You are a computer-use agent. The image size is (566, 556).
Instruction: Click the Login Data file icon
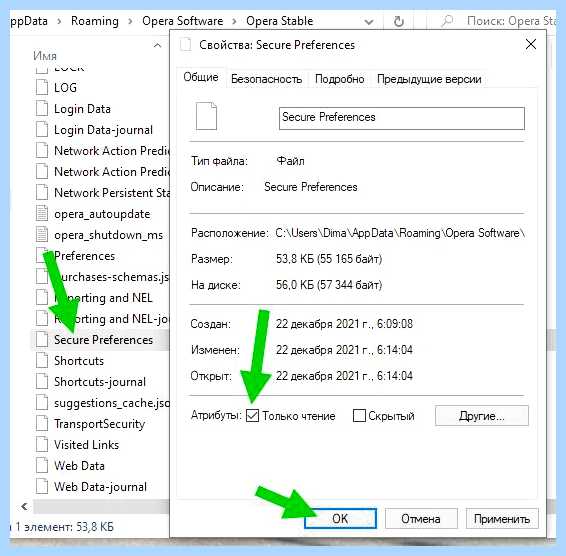click(42, 108)
